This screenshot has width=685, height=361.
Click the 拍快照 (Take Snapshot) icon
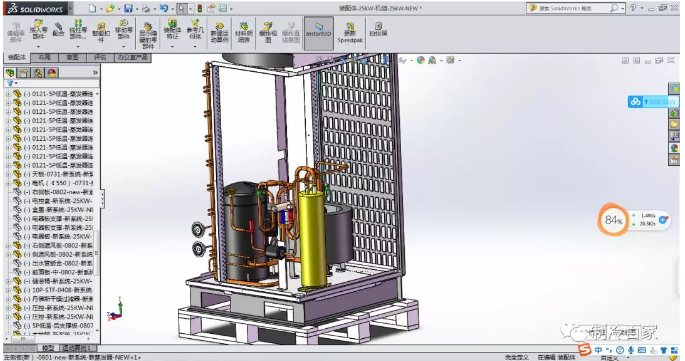(378, 29)
